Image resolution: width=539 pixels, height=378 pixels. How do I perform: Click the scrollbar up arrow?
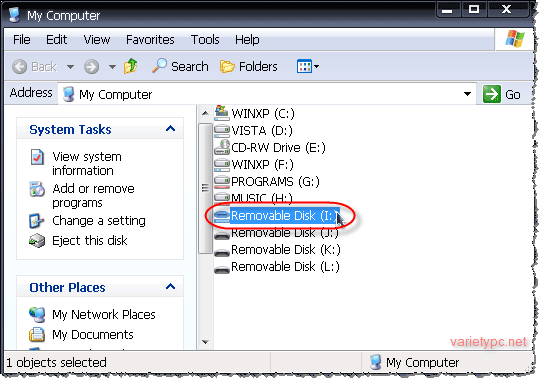click(205, 113)
